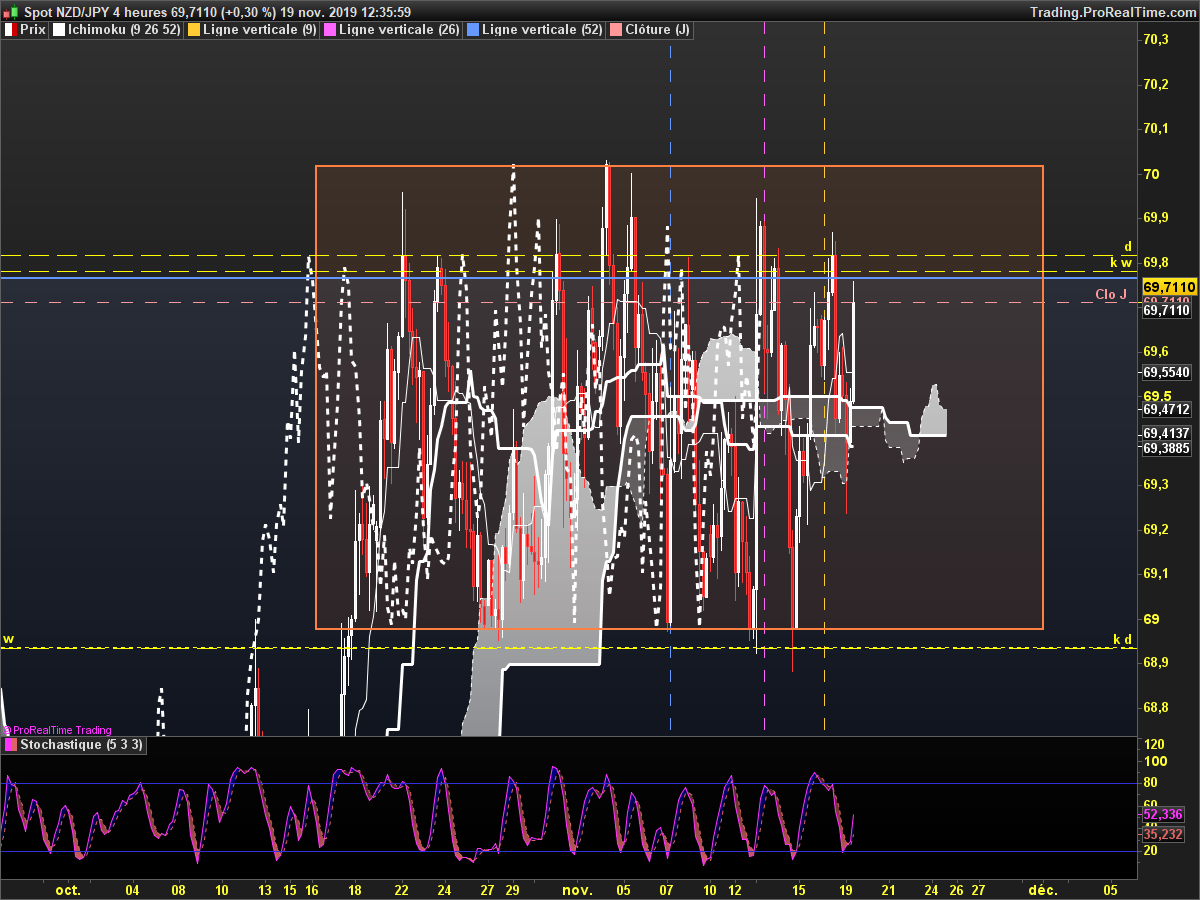Click the magenta swatch of Ligne verticale (26)
1200x900 pixels.
[x=331, y=30]
